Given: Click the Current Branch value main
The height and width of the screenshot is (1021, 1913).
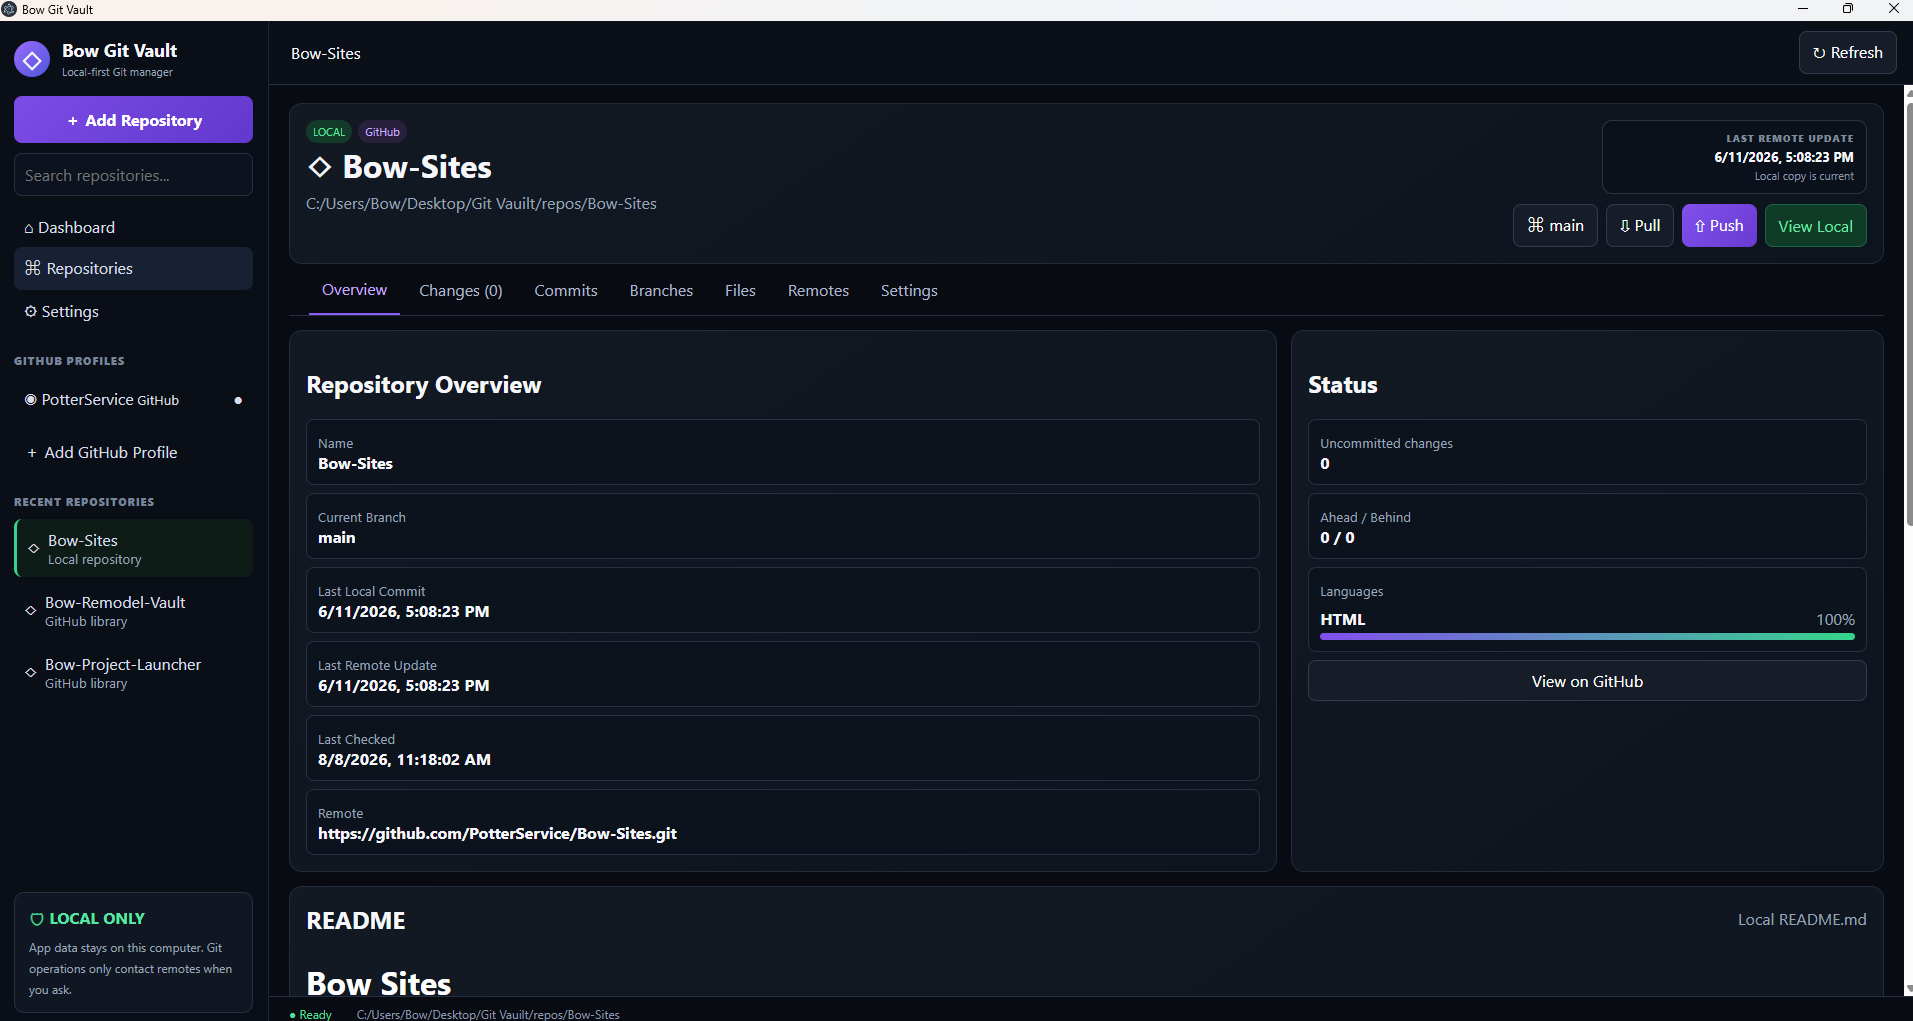Looking at the screenshot, I should click(x=337, y=538).
